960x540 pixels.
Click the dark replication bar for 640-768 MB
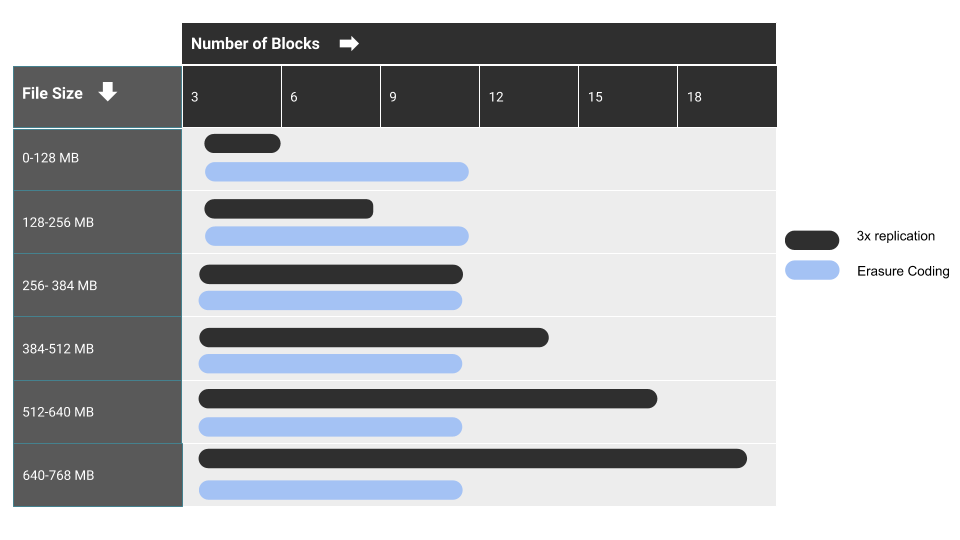coord(472,458)
